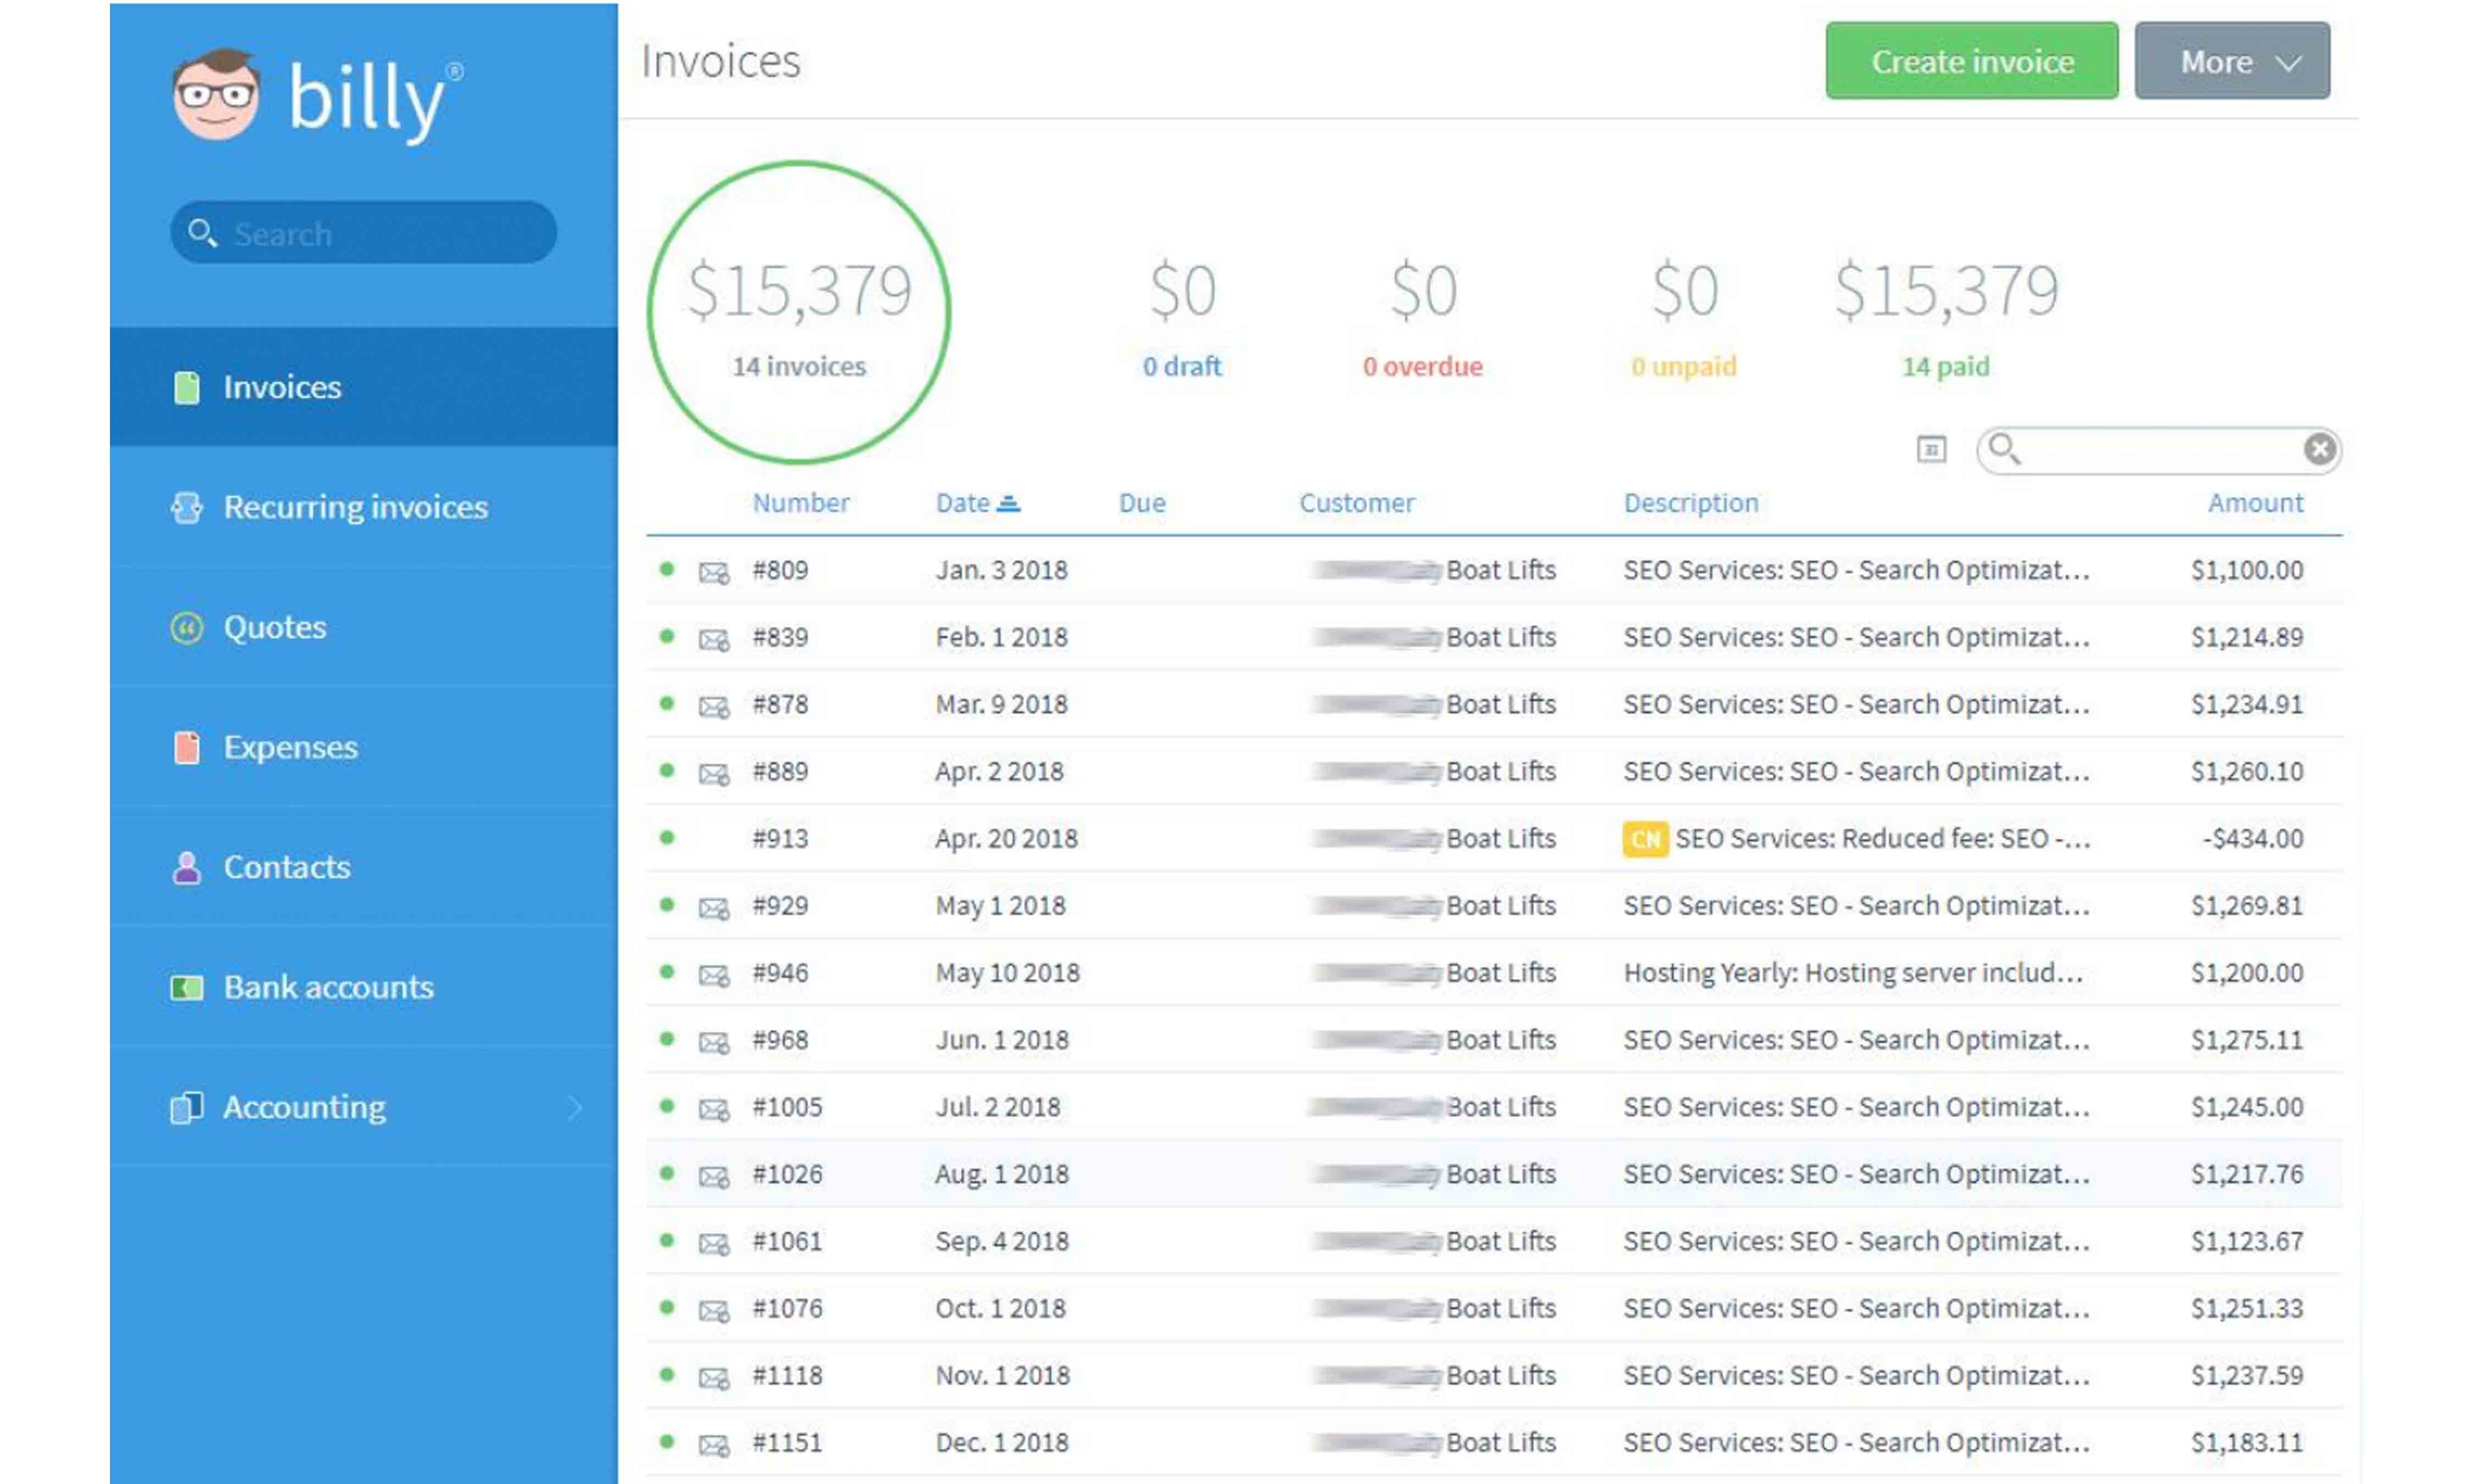The image size is (2474, 1484).
Task: Click the sent-mail icon on invoice #1026
Action: (x=713, y=1176)
